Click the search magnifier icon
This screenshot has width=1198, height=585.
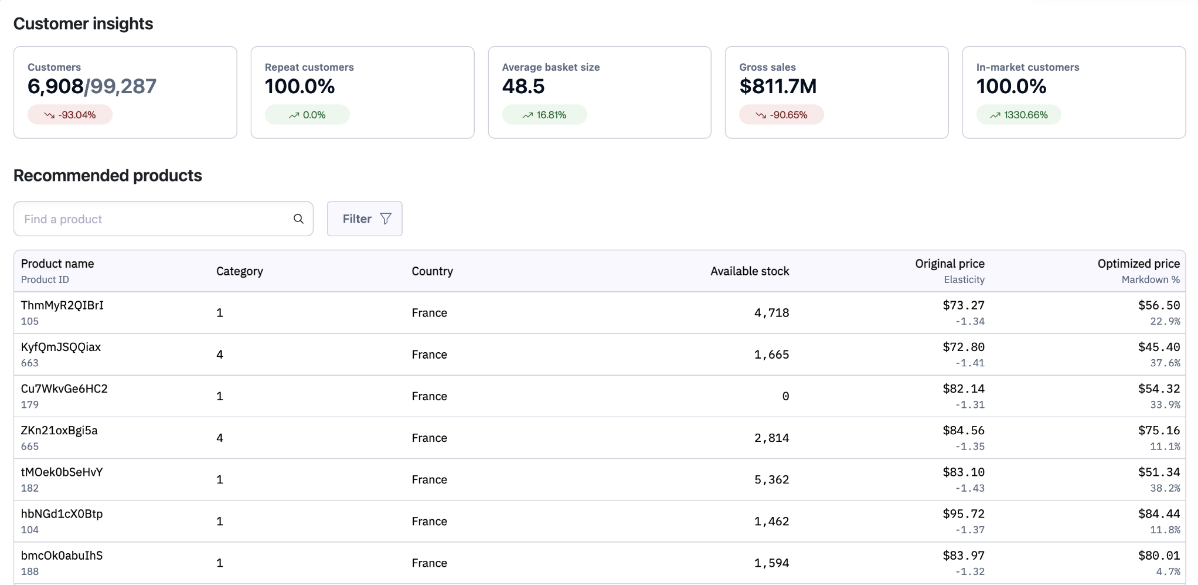click(298, 219)
